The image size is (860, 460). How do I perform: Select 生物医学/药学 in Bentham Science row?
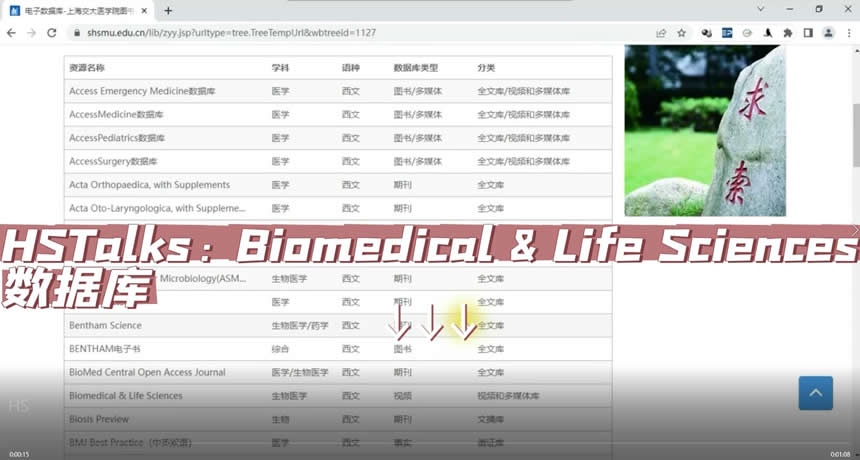click(300, 326)
